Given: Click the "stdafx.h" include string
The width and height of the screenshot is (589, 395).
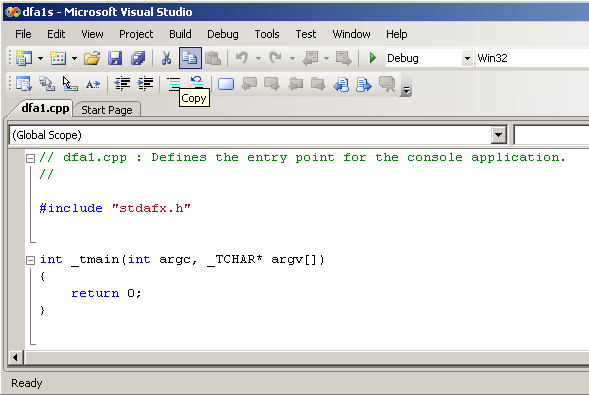Looking at the screenshot, I should pyautogui.click(x=151, y=208).
